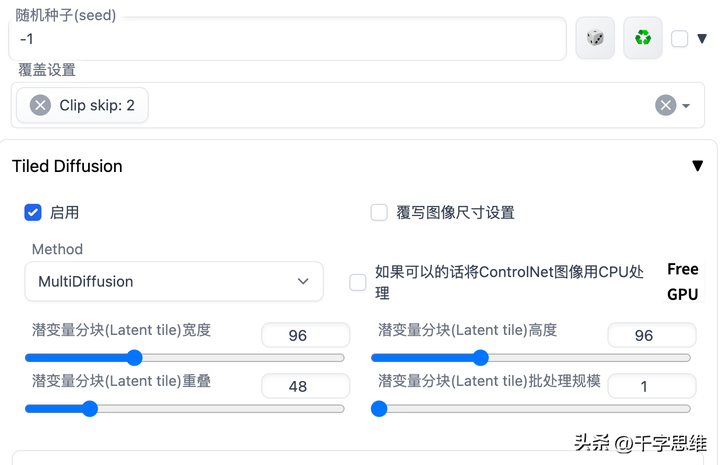Expand extra seed options triangle
The image size is (720, 465).
click(x=702, y=39)
